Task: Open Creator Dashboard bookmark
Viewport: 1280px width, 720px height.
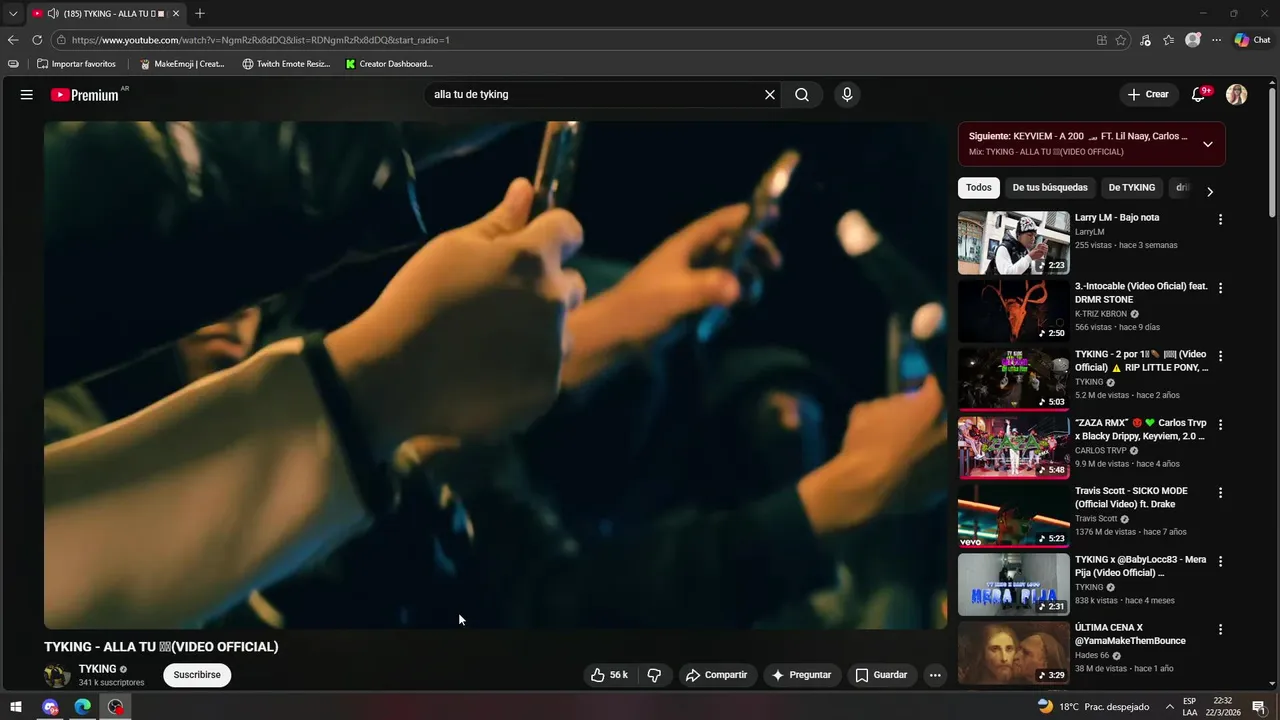Action: (x=389, y=64)
